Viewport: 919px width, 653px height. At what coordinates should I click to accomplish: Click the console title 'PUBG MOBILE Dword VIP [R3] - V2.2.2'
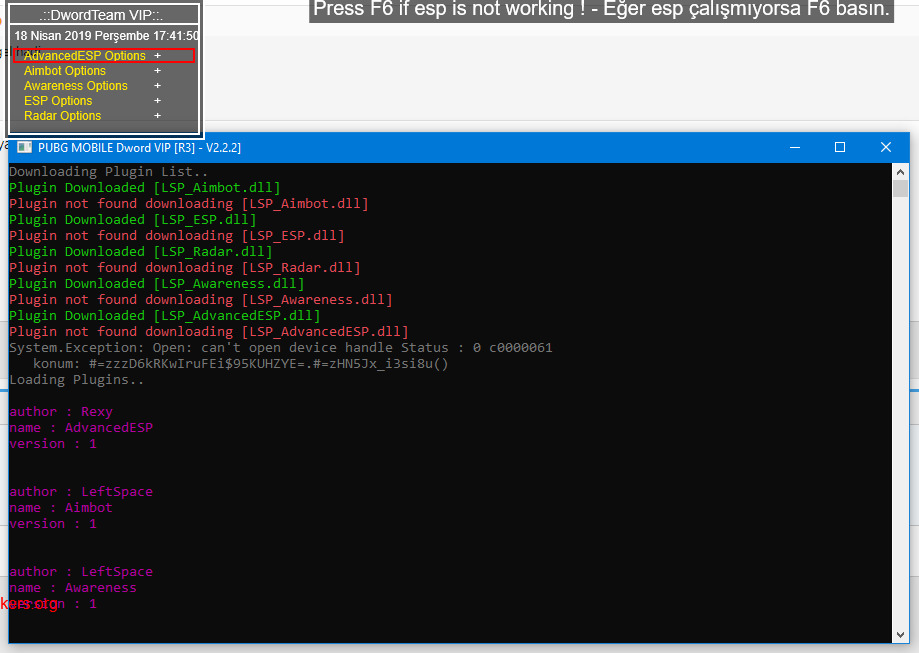(139, 148)
